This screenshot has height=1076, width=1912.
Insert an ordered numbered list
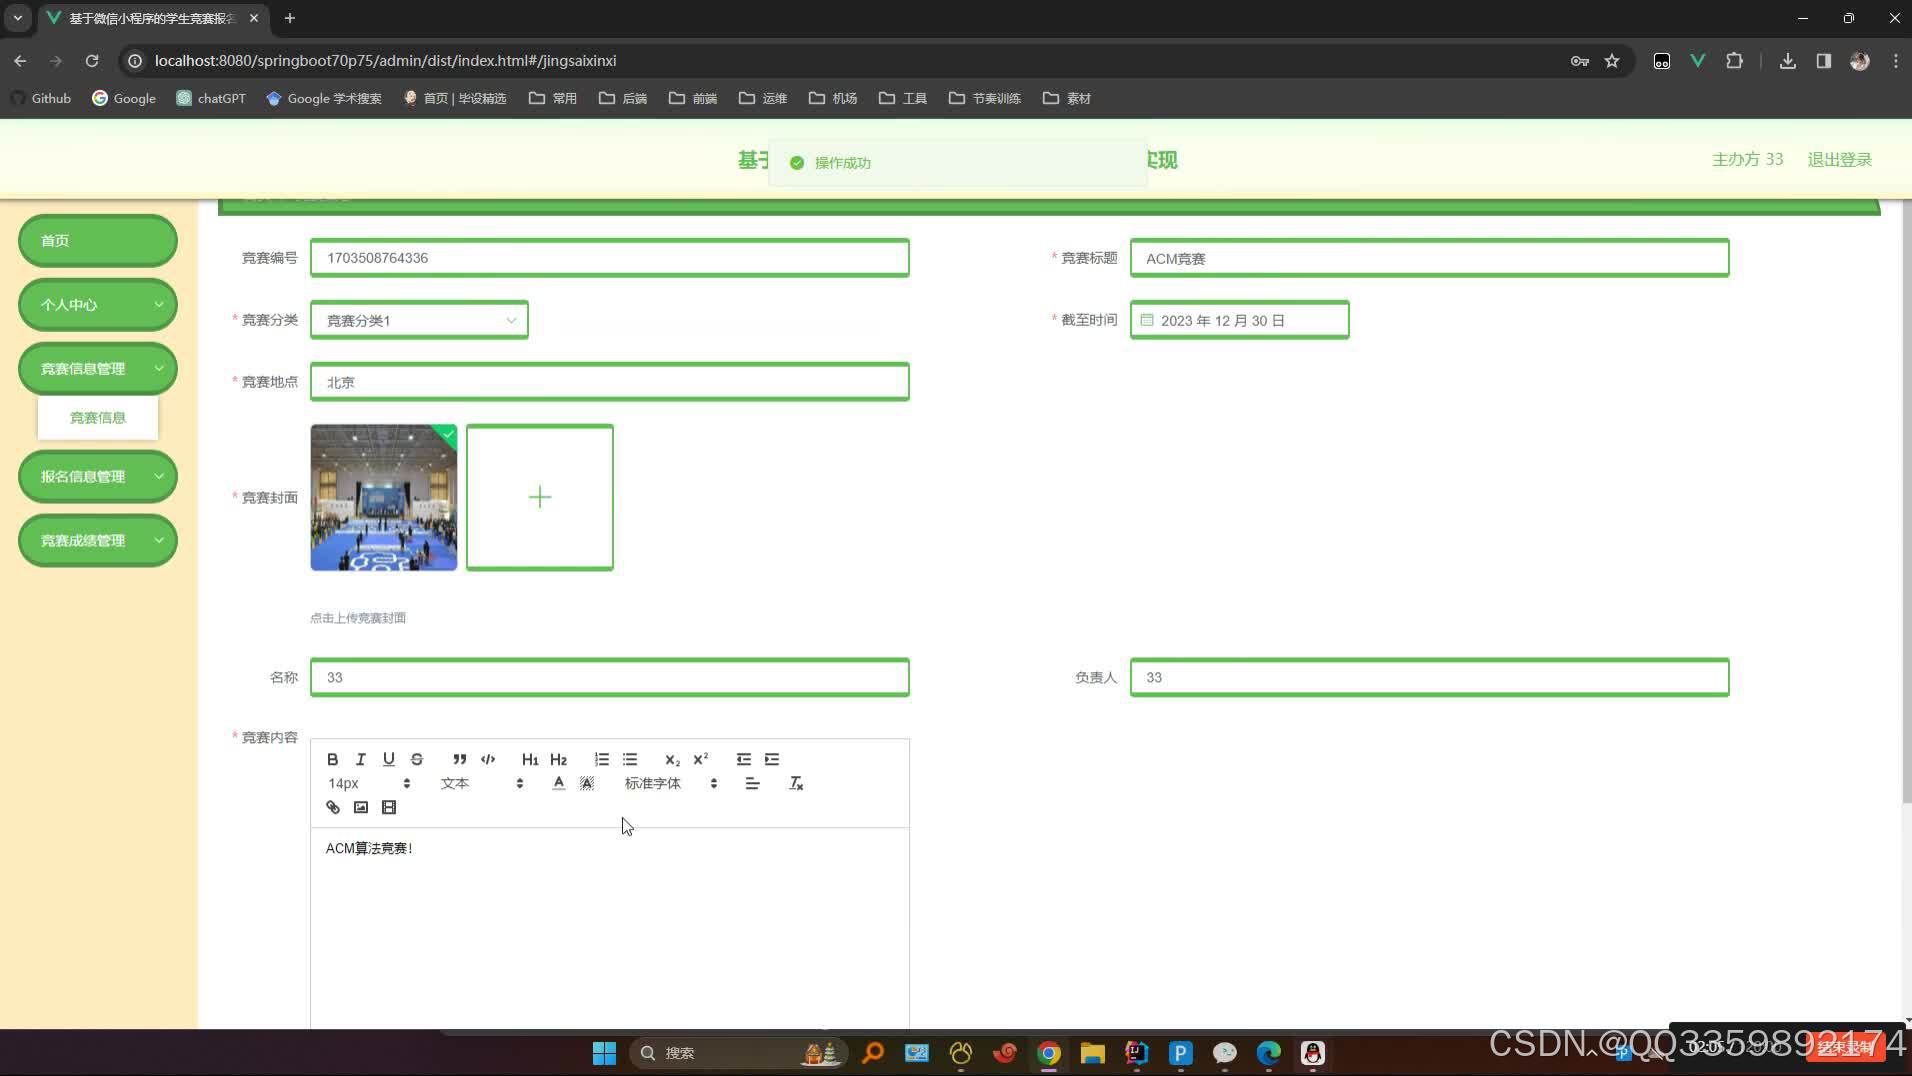601,759
